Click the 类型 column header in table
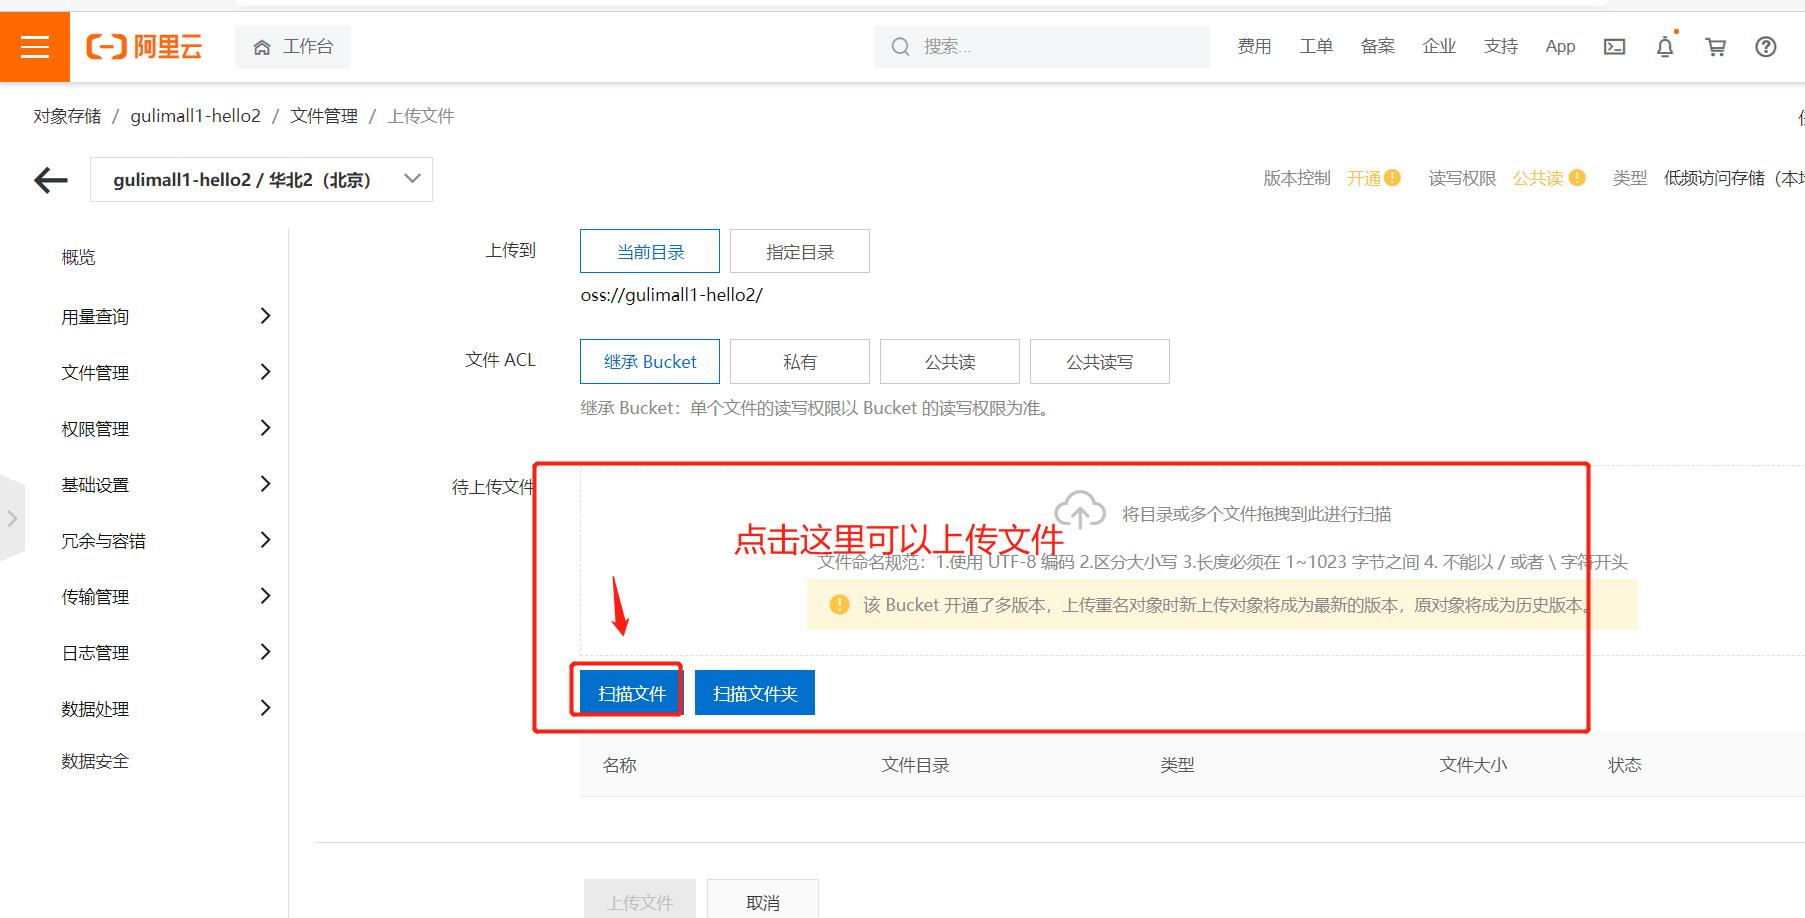Image resolution: width=1805 pixels, height=918 pixels. [1178, 765]
